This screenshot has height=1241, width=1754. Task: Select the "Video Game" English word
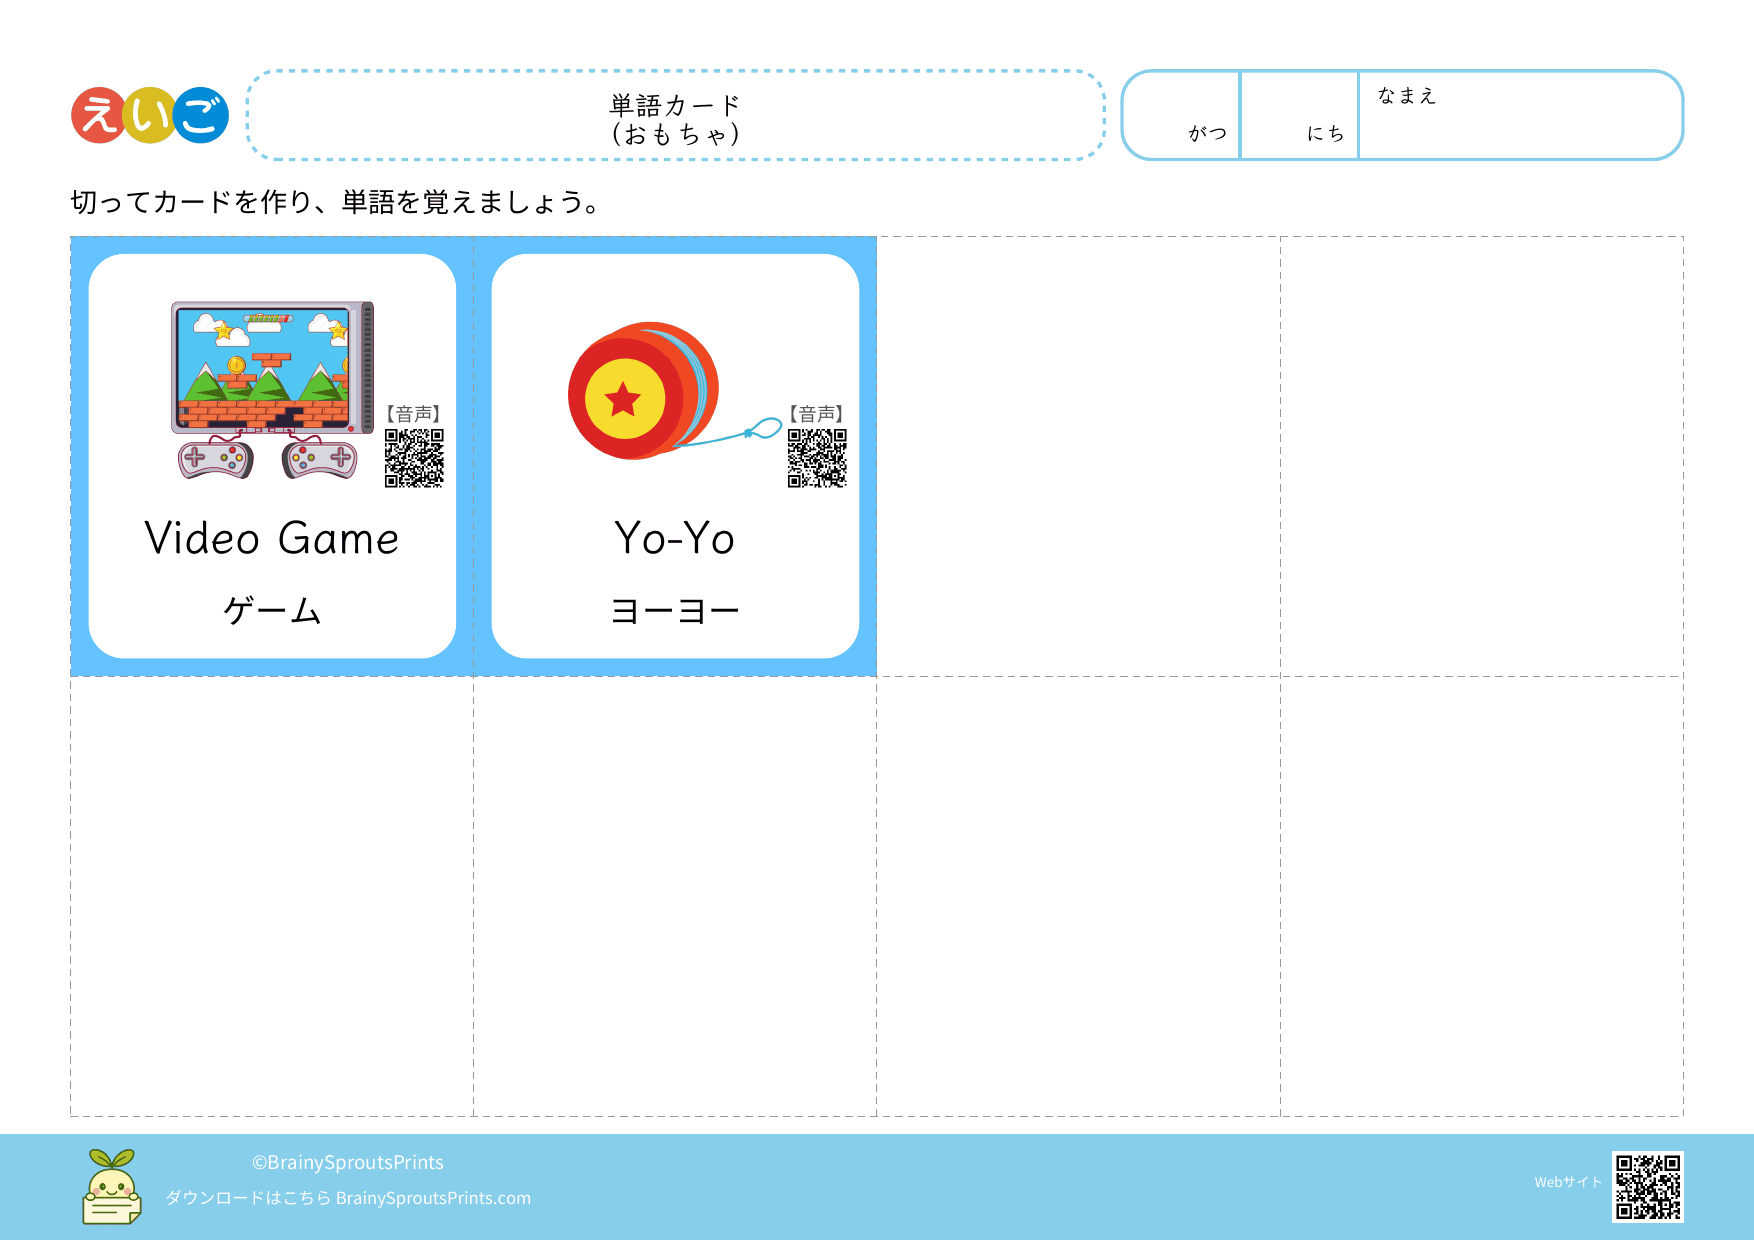click(272, 538)
